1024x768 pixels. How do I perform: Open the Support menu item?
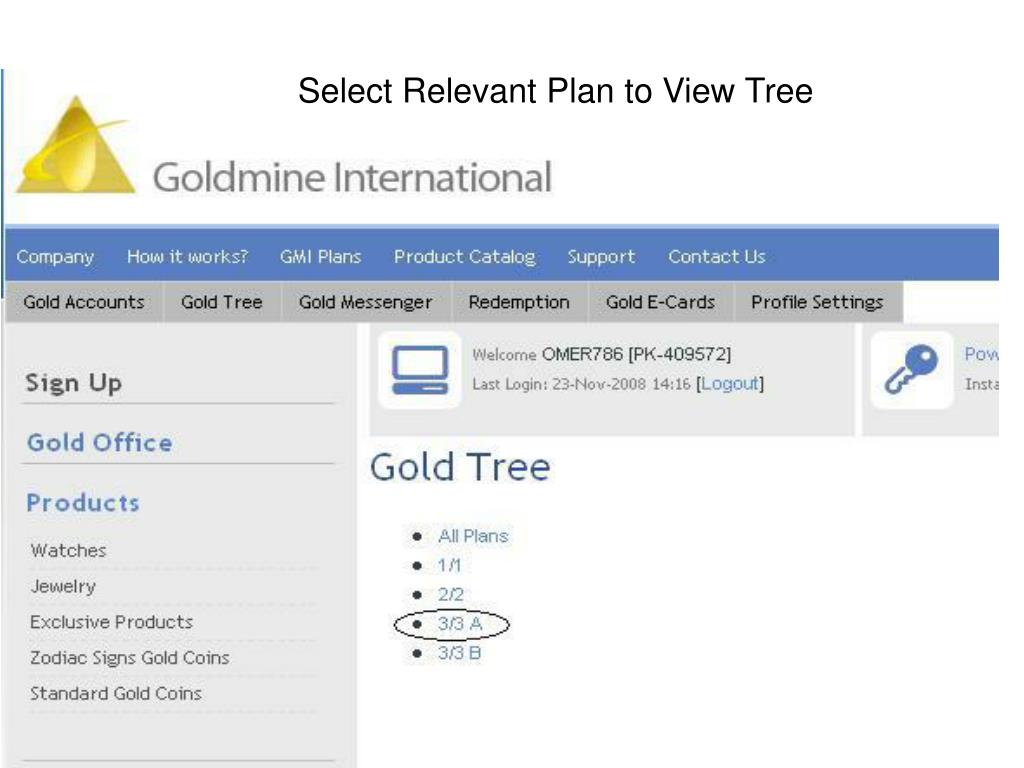click(601, 257)
